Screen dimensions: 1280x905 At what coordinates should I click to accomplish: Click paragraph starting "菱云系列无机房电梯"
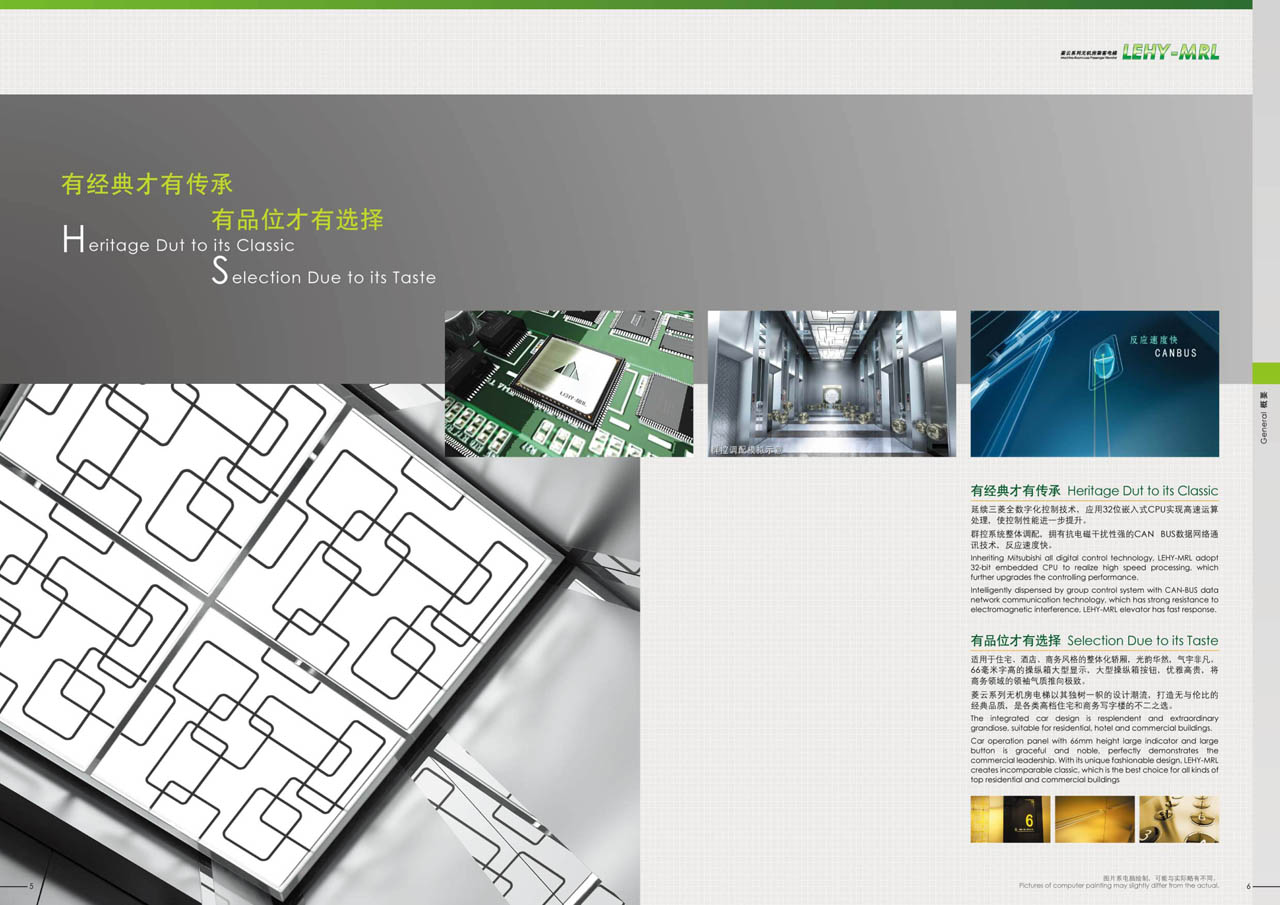(1094, 700)
